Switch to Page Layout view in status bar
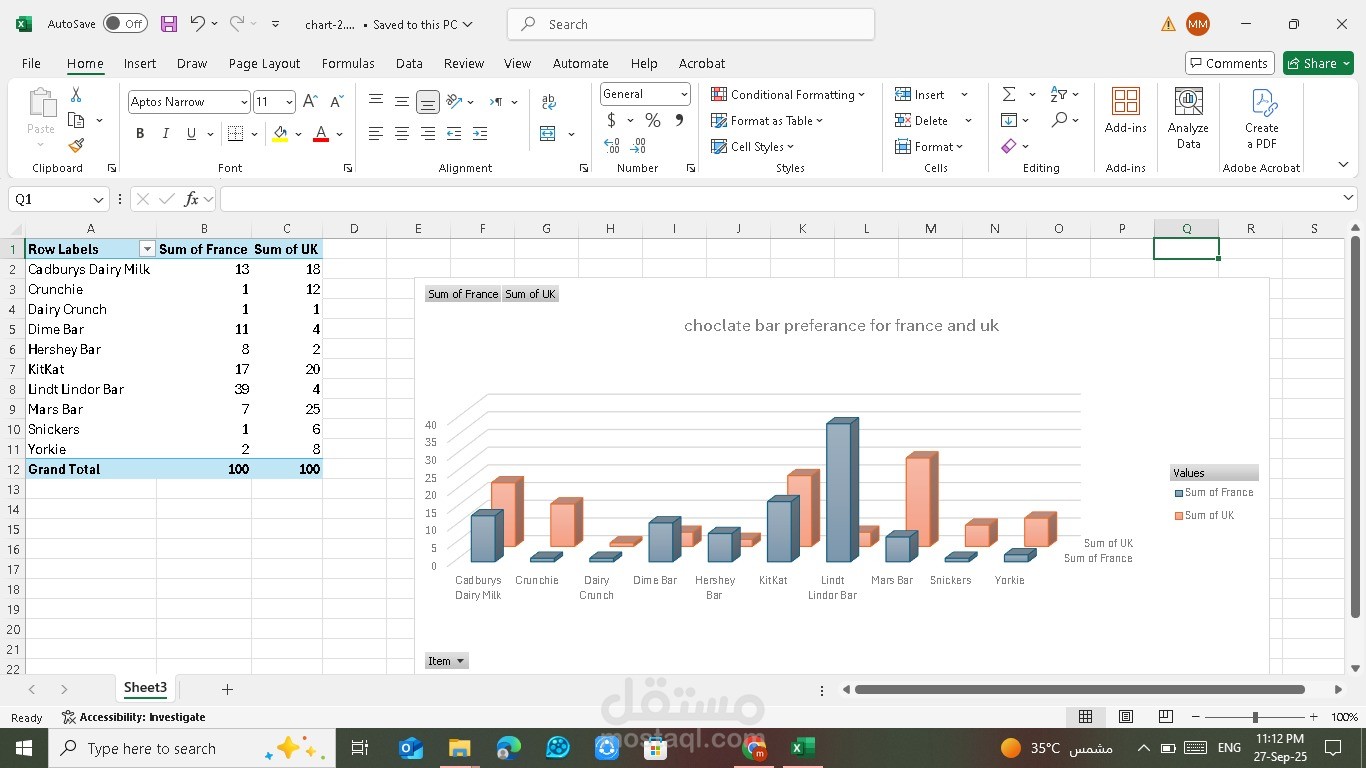 coord(1126,717)
